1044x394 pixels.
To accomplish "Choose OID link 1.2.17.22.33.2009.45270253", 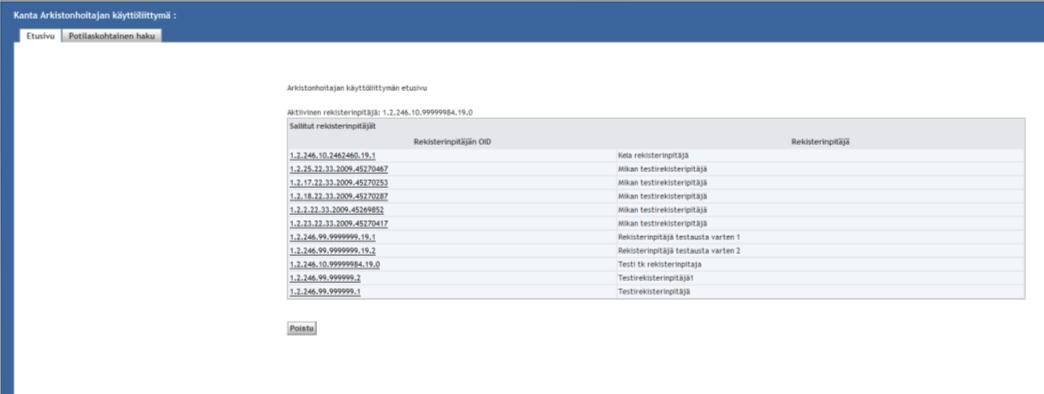I will (x=339, y=182).
